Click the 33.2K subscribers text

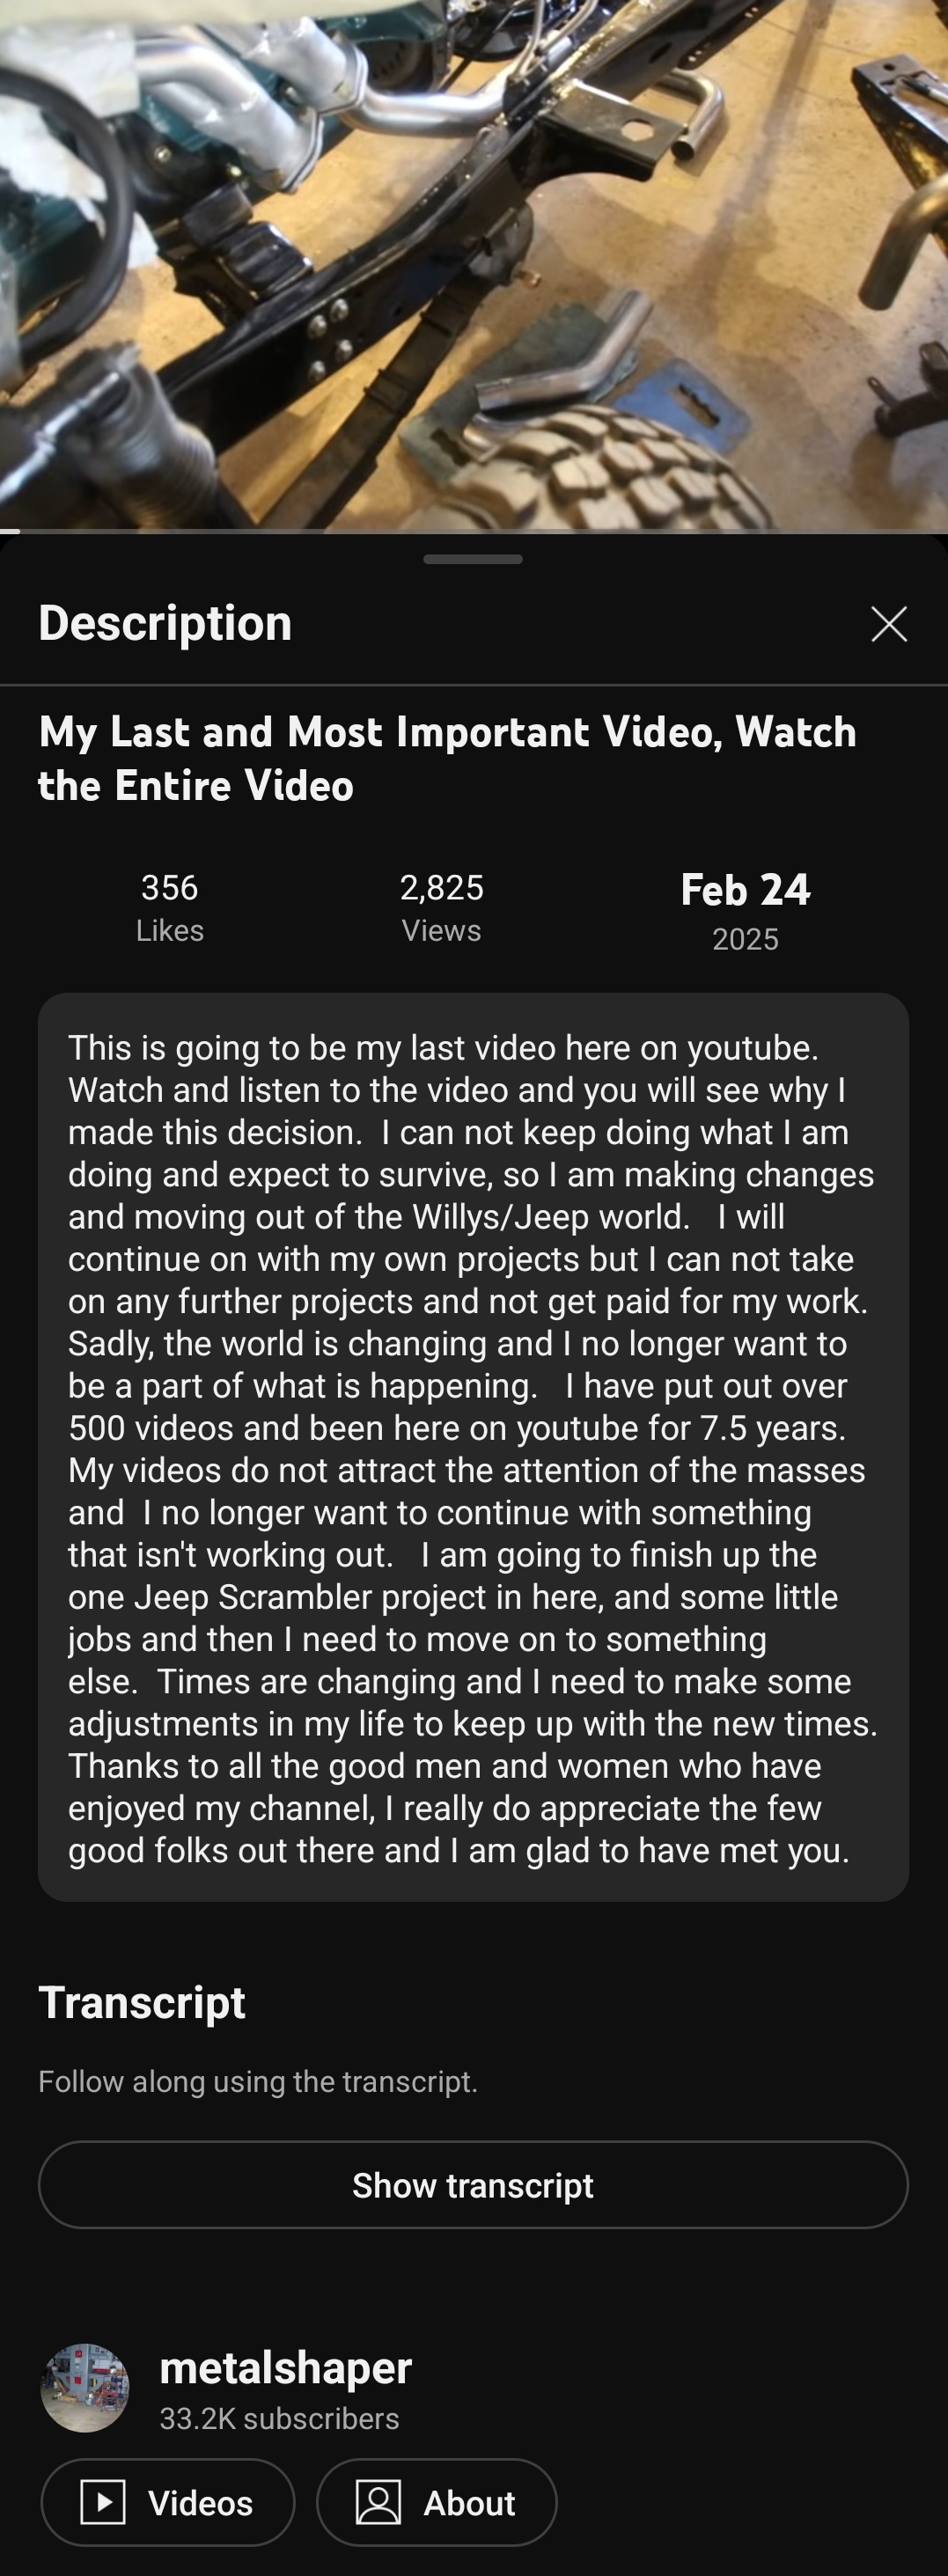[x=279, y=2419]
